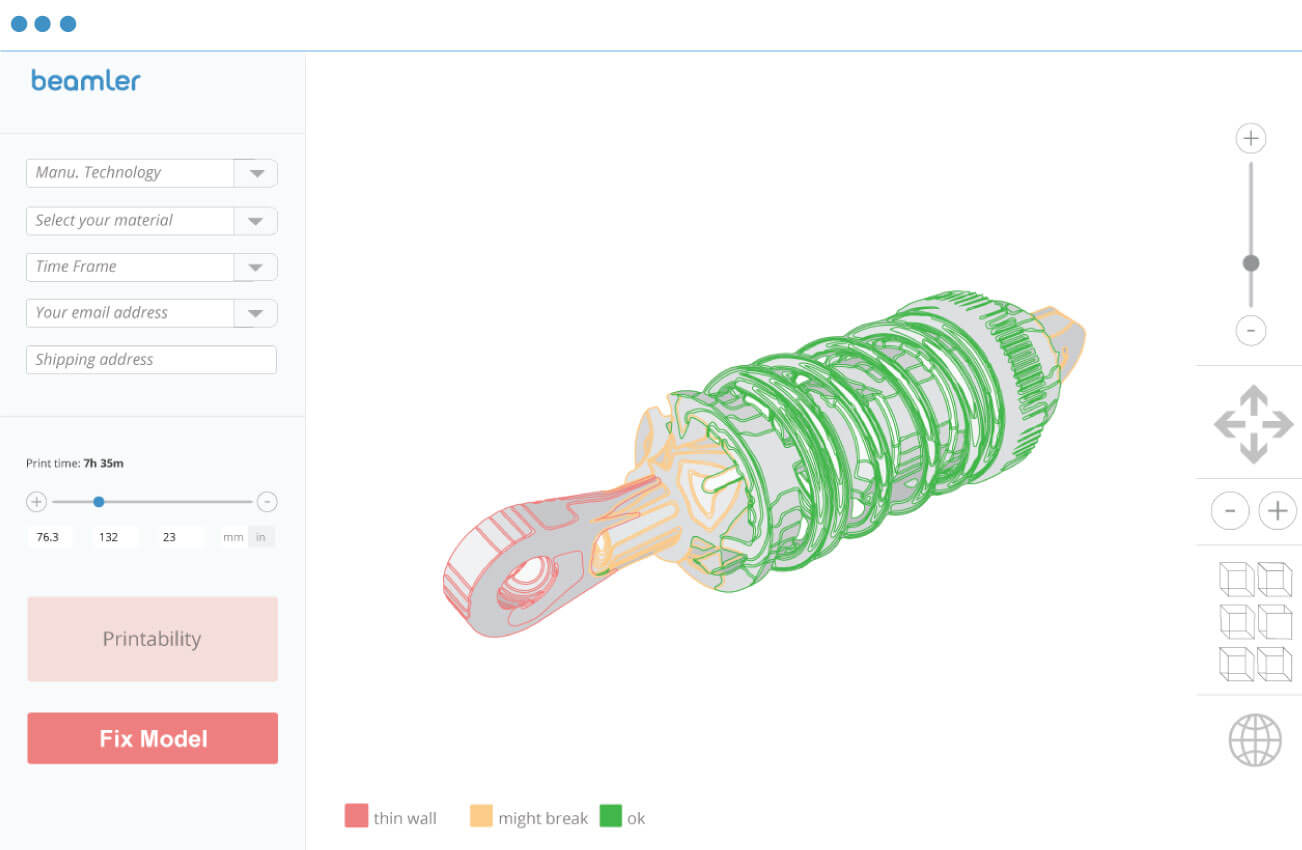Click the globe icon
1302x850 pixels.
pyautogui.click(x=1254, y=740)
